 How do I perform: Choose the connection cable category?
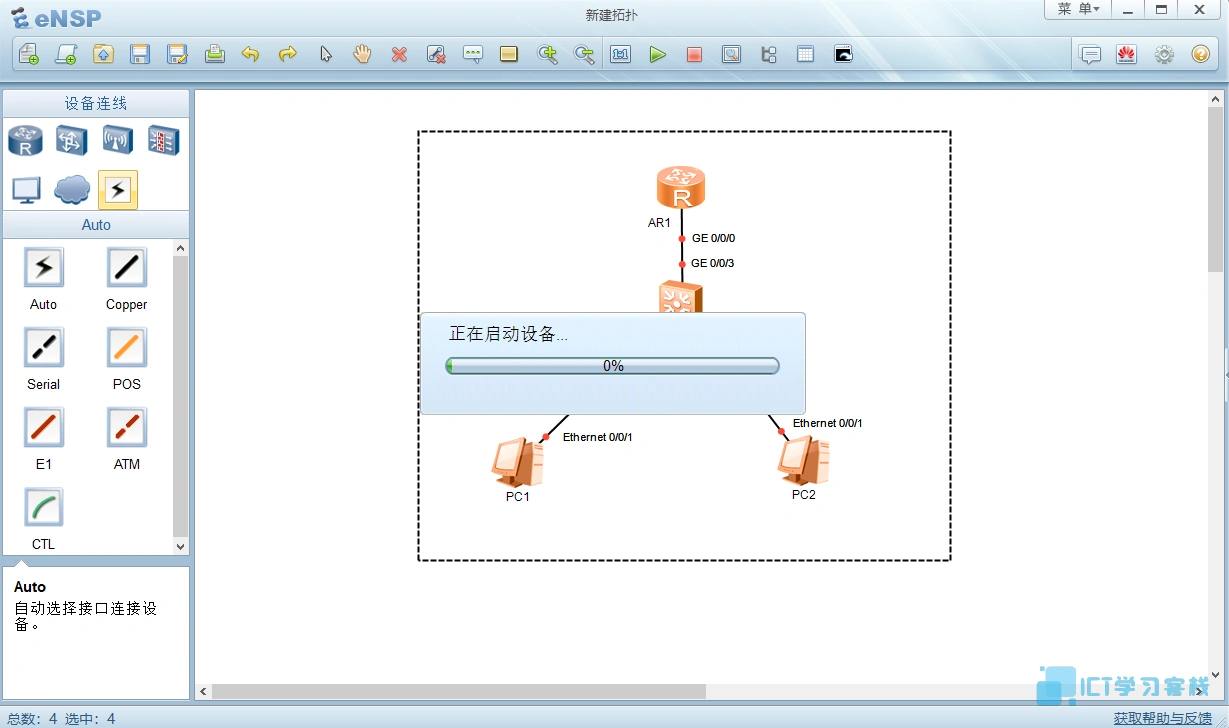click(x=118, y=189)
